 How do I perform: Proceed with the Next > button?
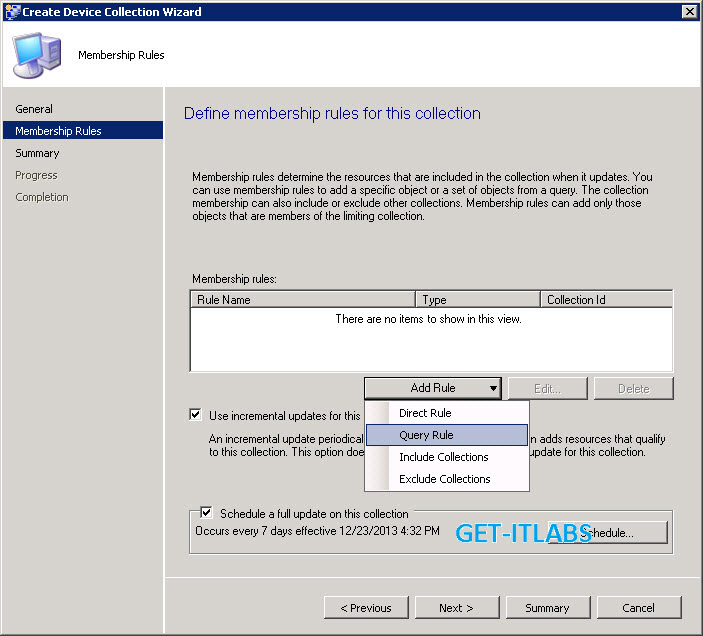(x=457, y=608)
